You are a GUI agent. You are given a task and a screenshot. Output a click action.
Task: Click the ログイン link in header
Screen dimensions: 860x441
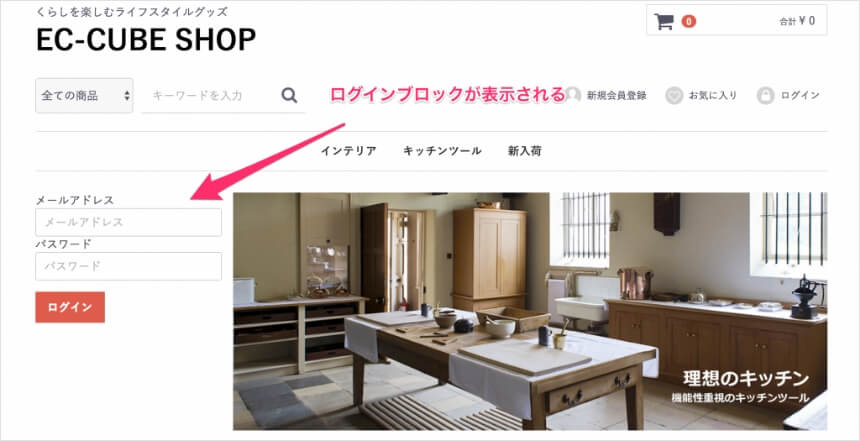800,95
